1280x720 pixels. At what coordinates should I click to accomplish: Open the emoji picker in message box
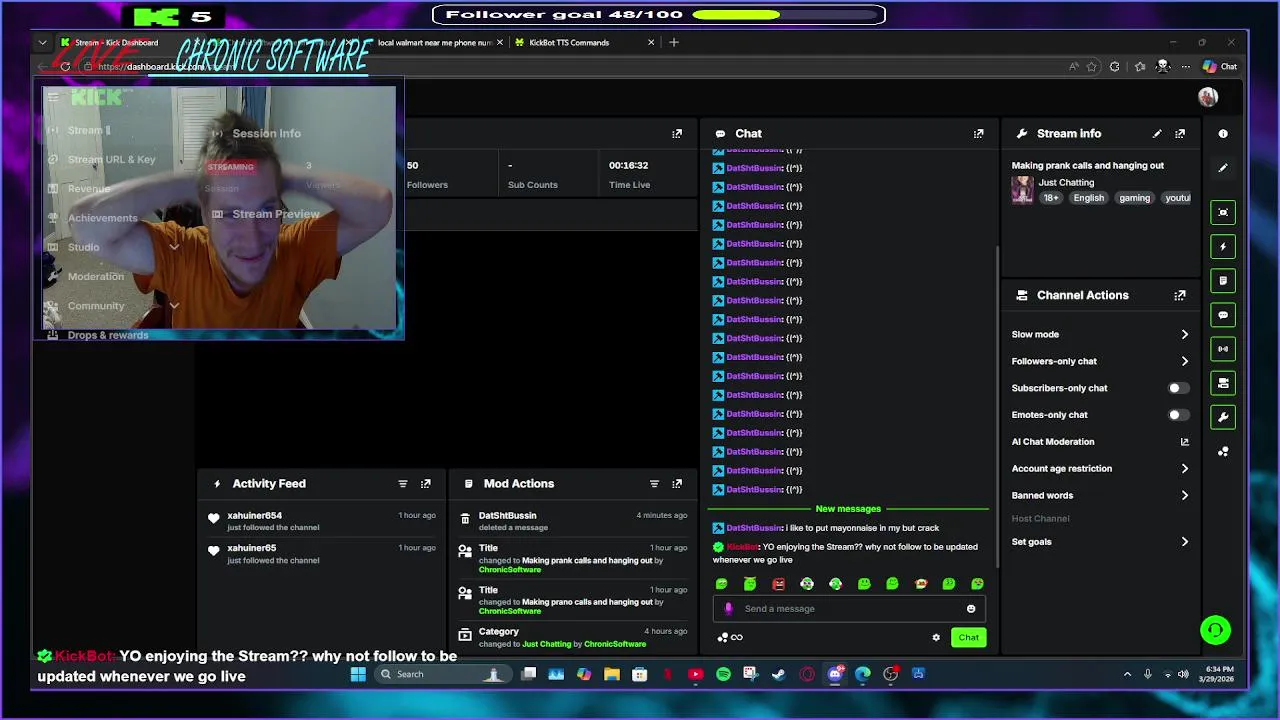[x=970, y=609]
